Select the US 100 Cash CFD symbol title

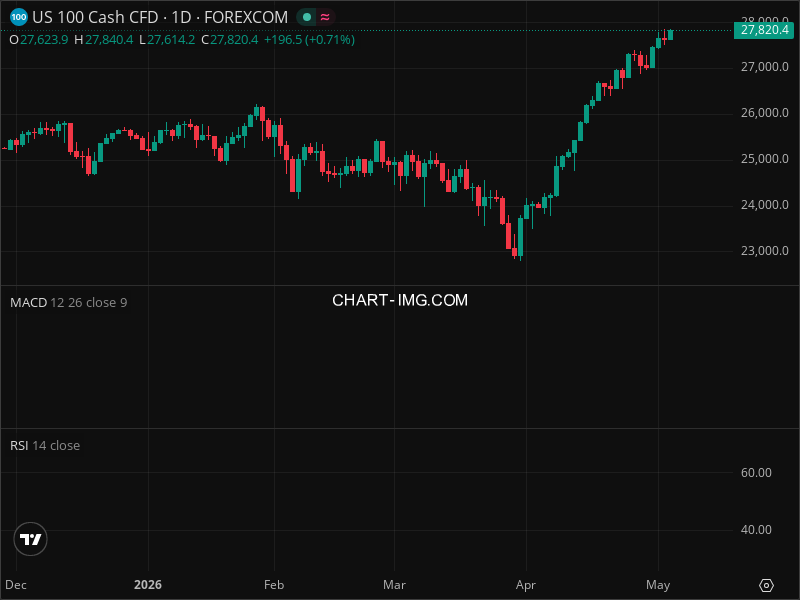(160, 17)
